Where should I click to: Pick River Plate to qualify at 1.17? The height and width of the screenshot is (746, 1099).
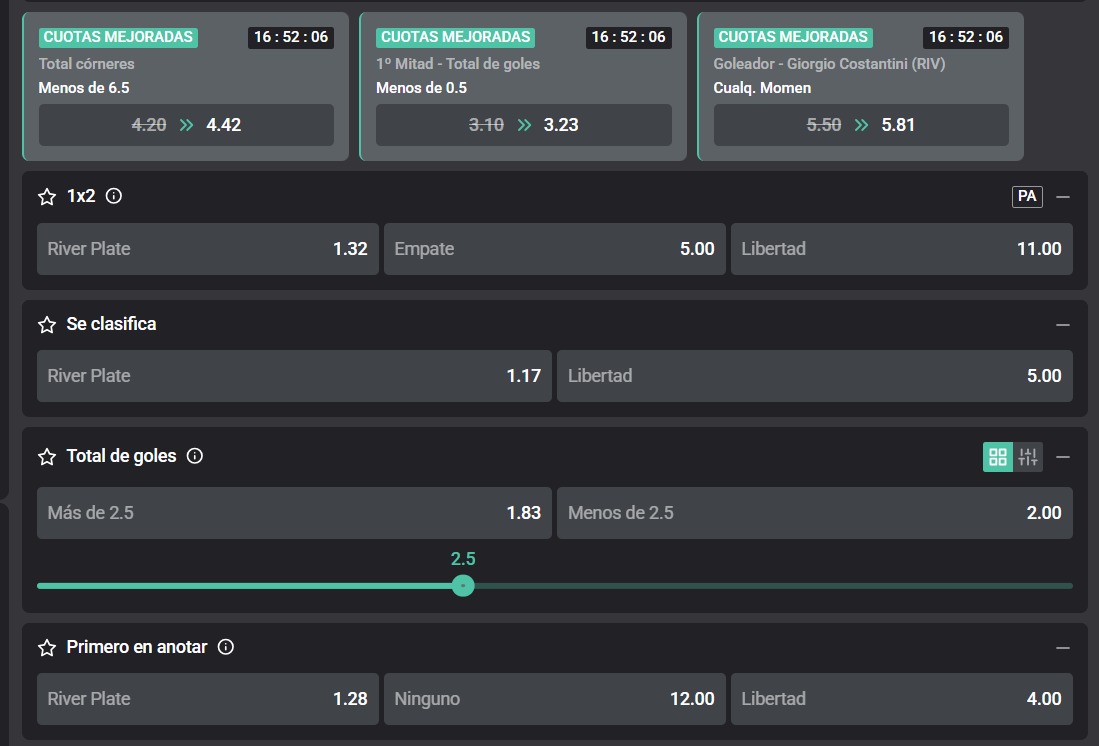pyautogui.click(x=294, y=376)
